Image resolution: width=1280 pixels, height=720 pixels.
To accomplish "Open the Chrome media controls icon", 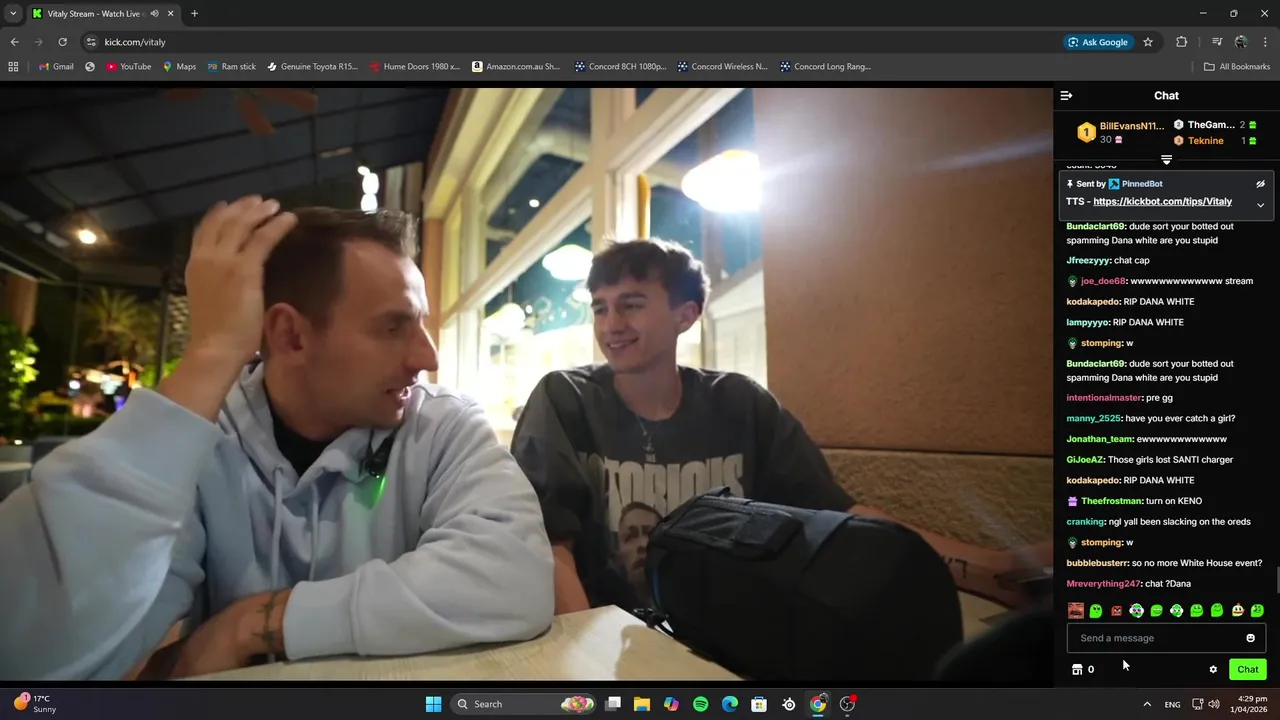I will click(x=1217, y=42).
